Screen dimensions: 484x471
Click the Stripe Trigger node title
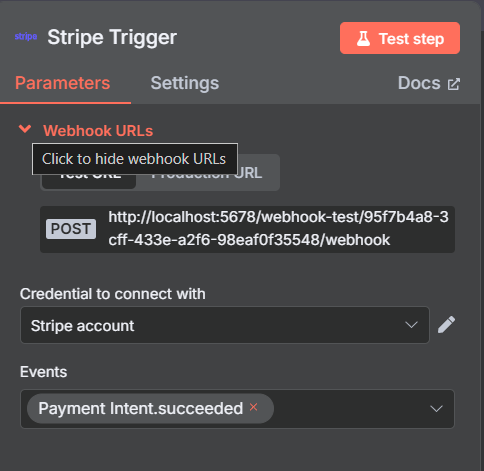point(112,37)
